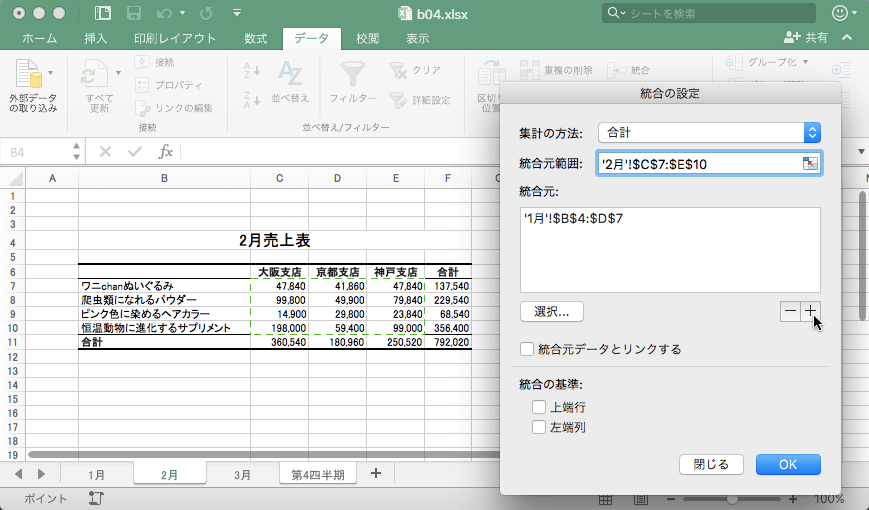Click the minus remove reference button
The image size is (869, 510).
click(x=790, y=311)
